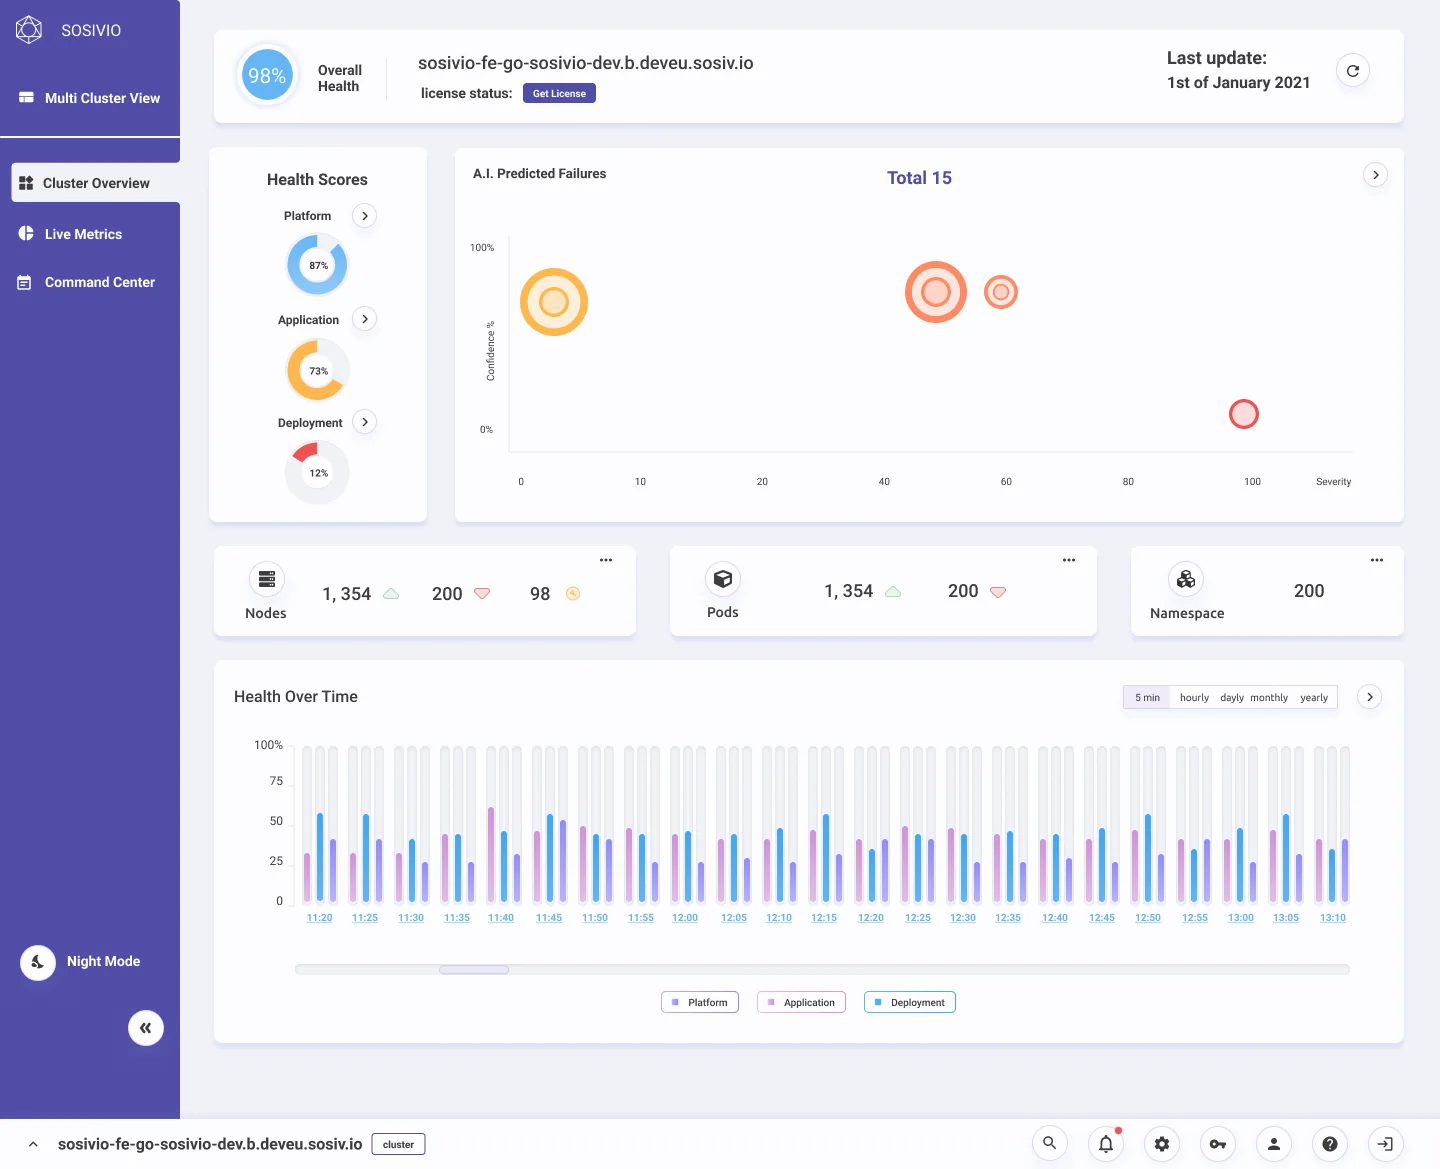This screenshot has height=1169, width=1440.
Task: Click the yellow failure bubble at severity 0
Action: click(x=554, y=302)
